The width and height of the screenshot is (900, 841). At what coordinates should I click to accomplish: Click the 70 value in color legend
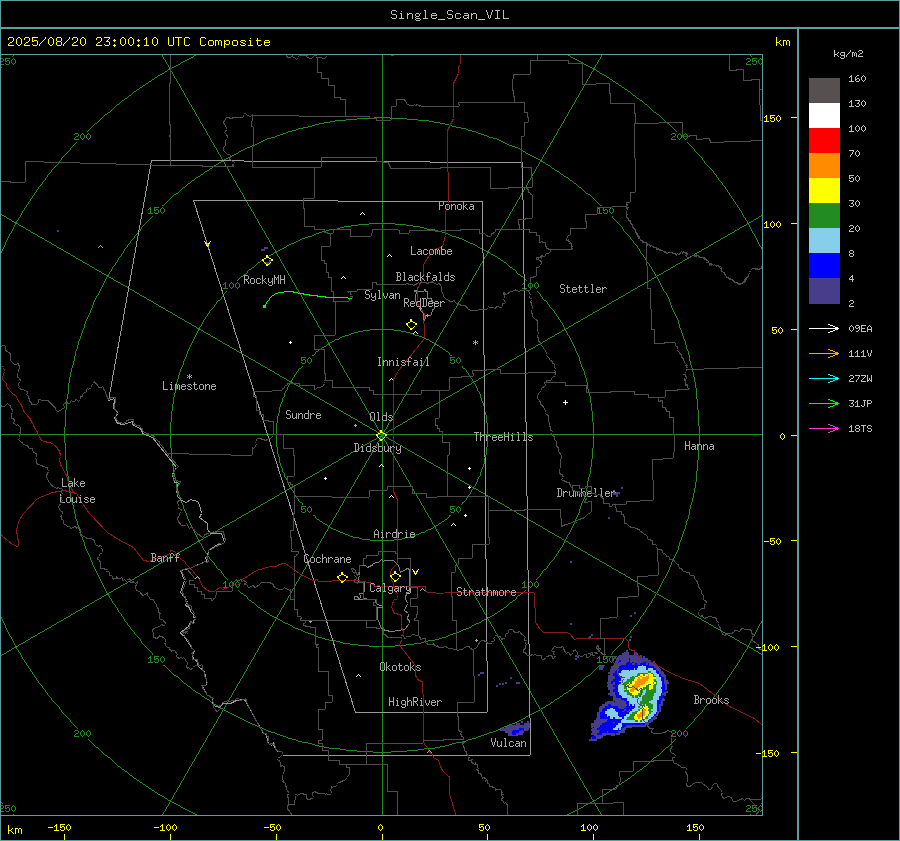(854, 154)
